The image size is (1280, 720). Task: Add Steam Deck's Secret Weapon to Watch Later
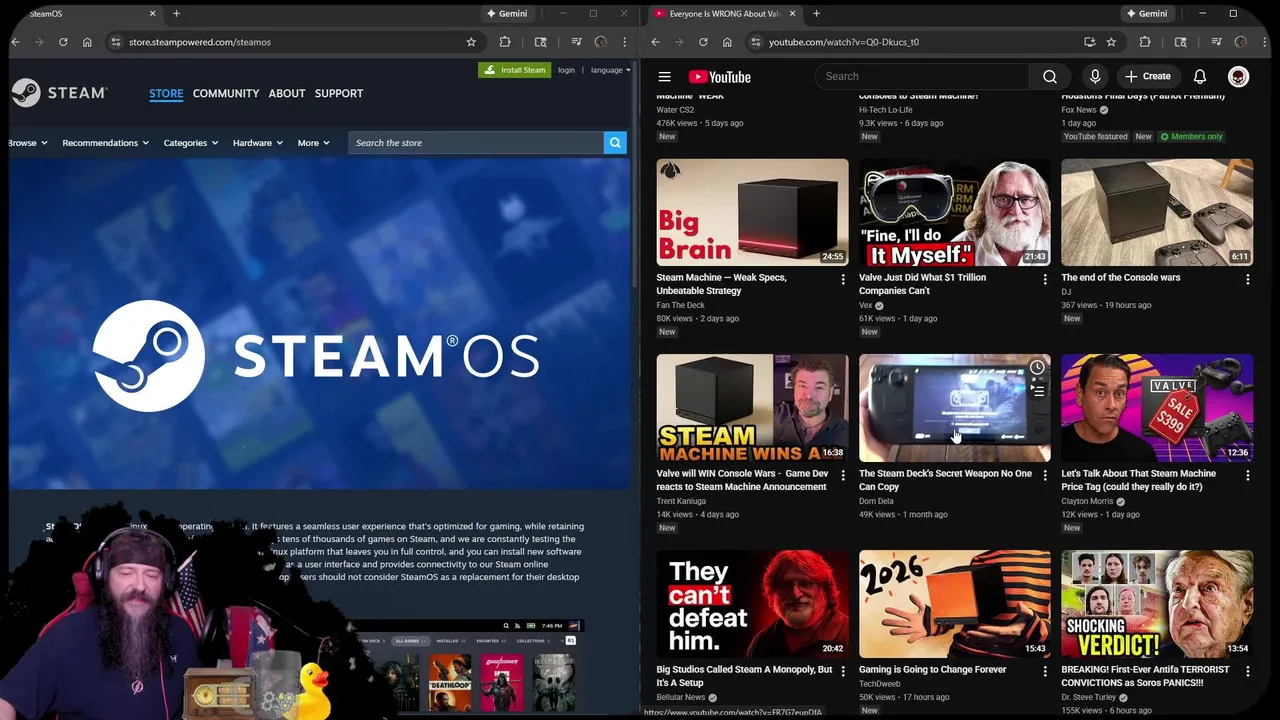(1037, 368)
